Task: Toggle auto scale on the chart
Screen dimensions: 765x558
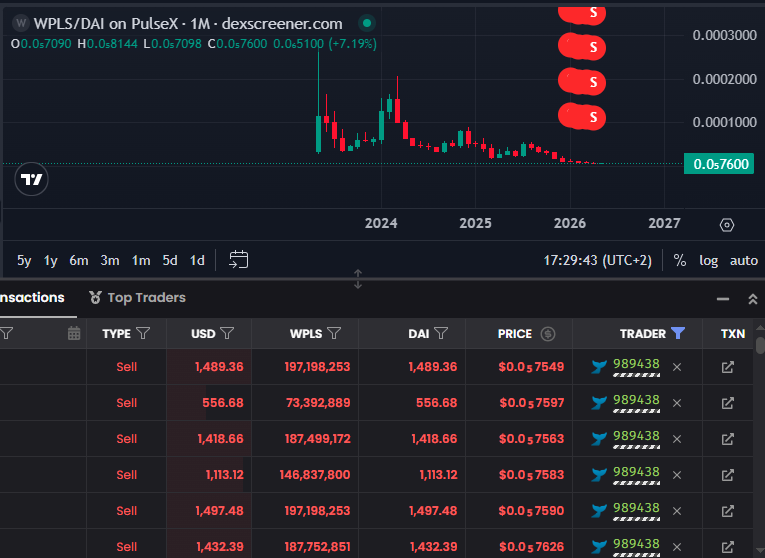Action: point(744,260)
